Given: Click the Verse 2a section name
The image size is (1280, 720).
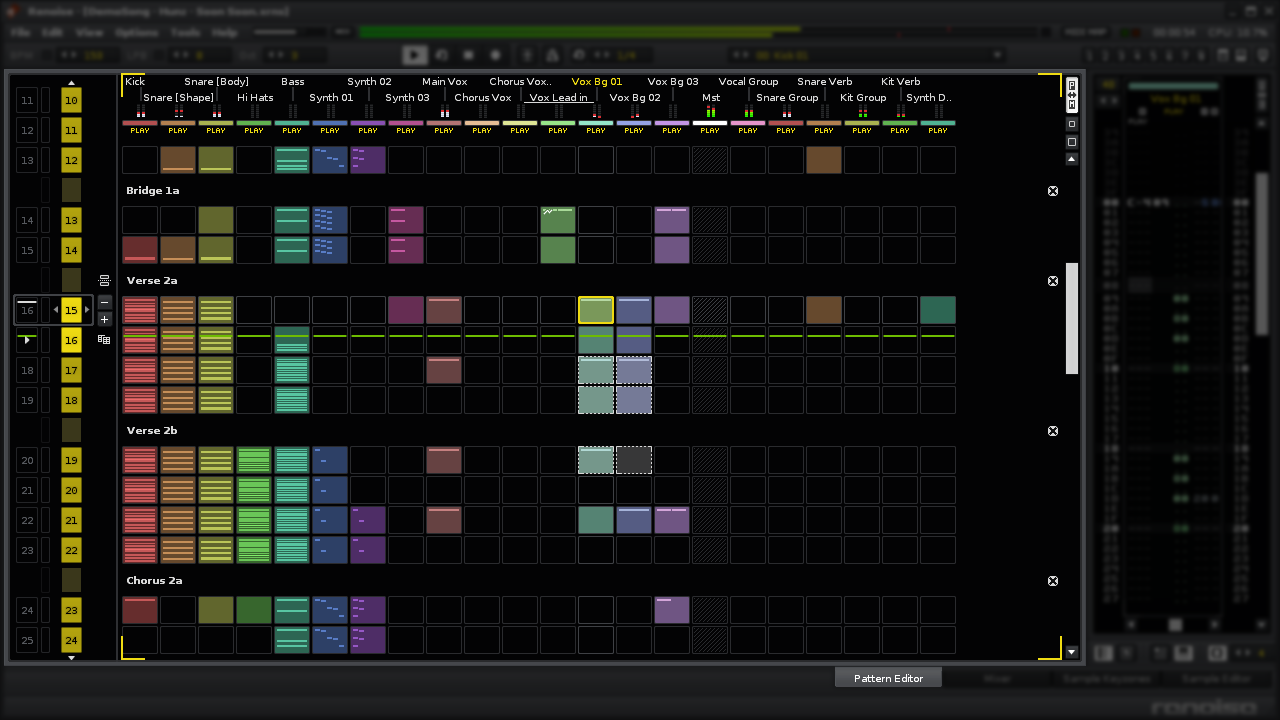Looking at the screenshot, I should click(x=152, y=281).
